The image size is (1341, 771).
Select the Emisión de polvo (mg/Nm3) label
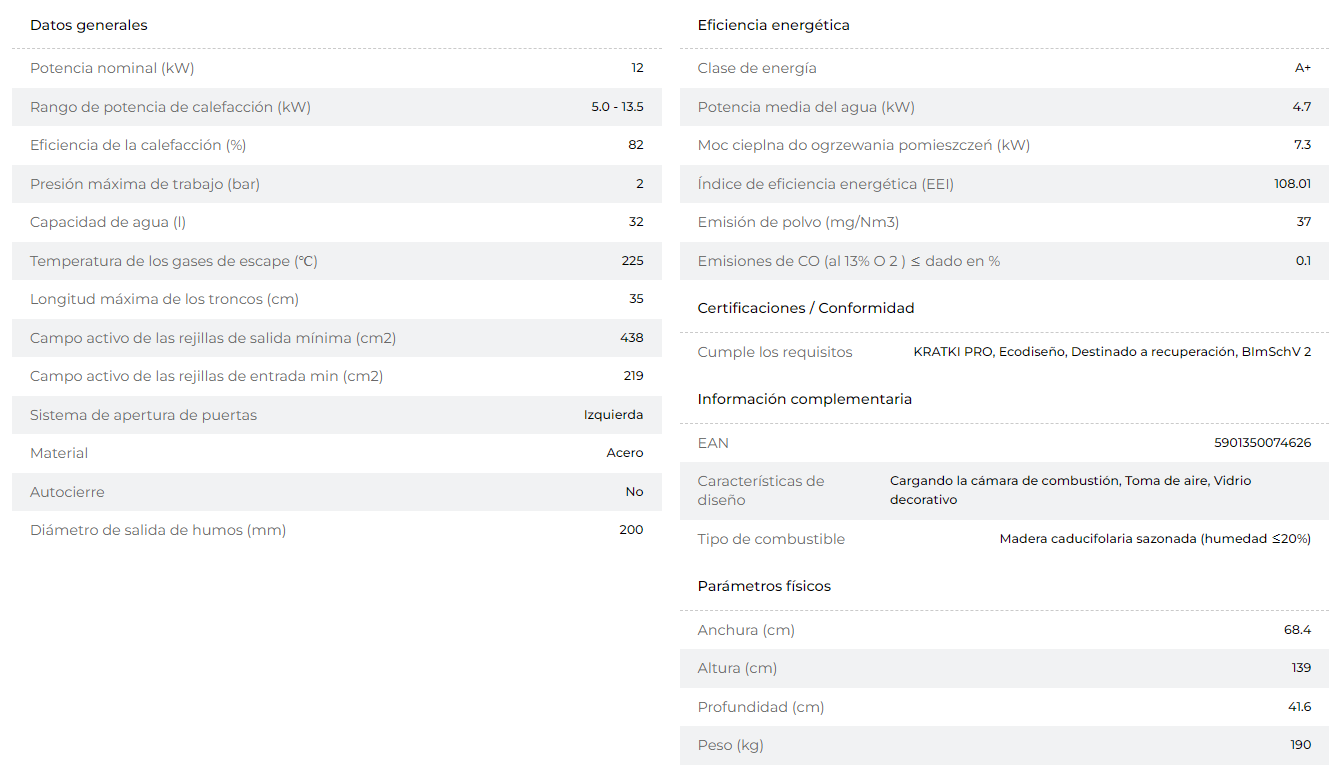(x=791, y=222)
